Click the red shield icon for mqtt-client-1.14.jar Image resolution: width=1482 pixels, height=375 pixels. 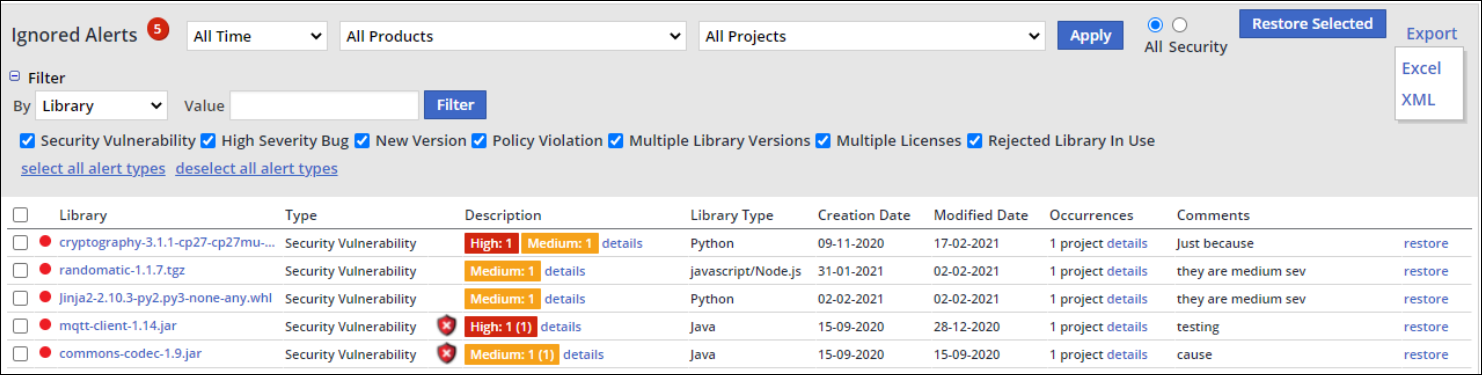click(x=446, y=326)
